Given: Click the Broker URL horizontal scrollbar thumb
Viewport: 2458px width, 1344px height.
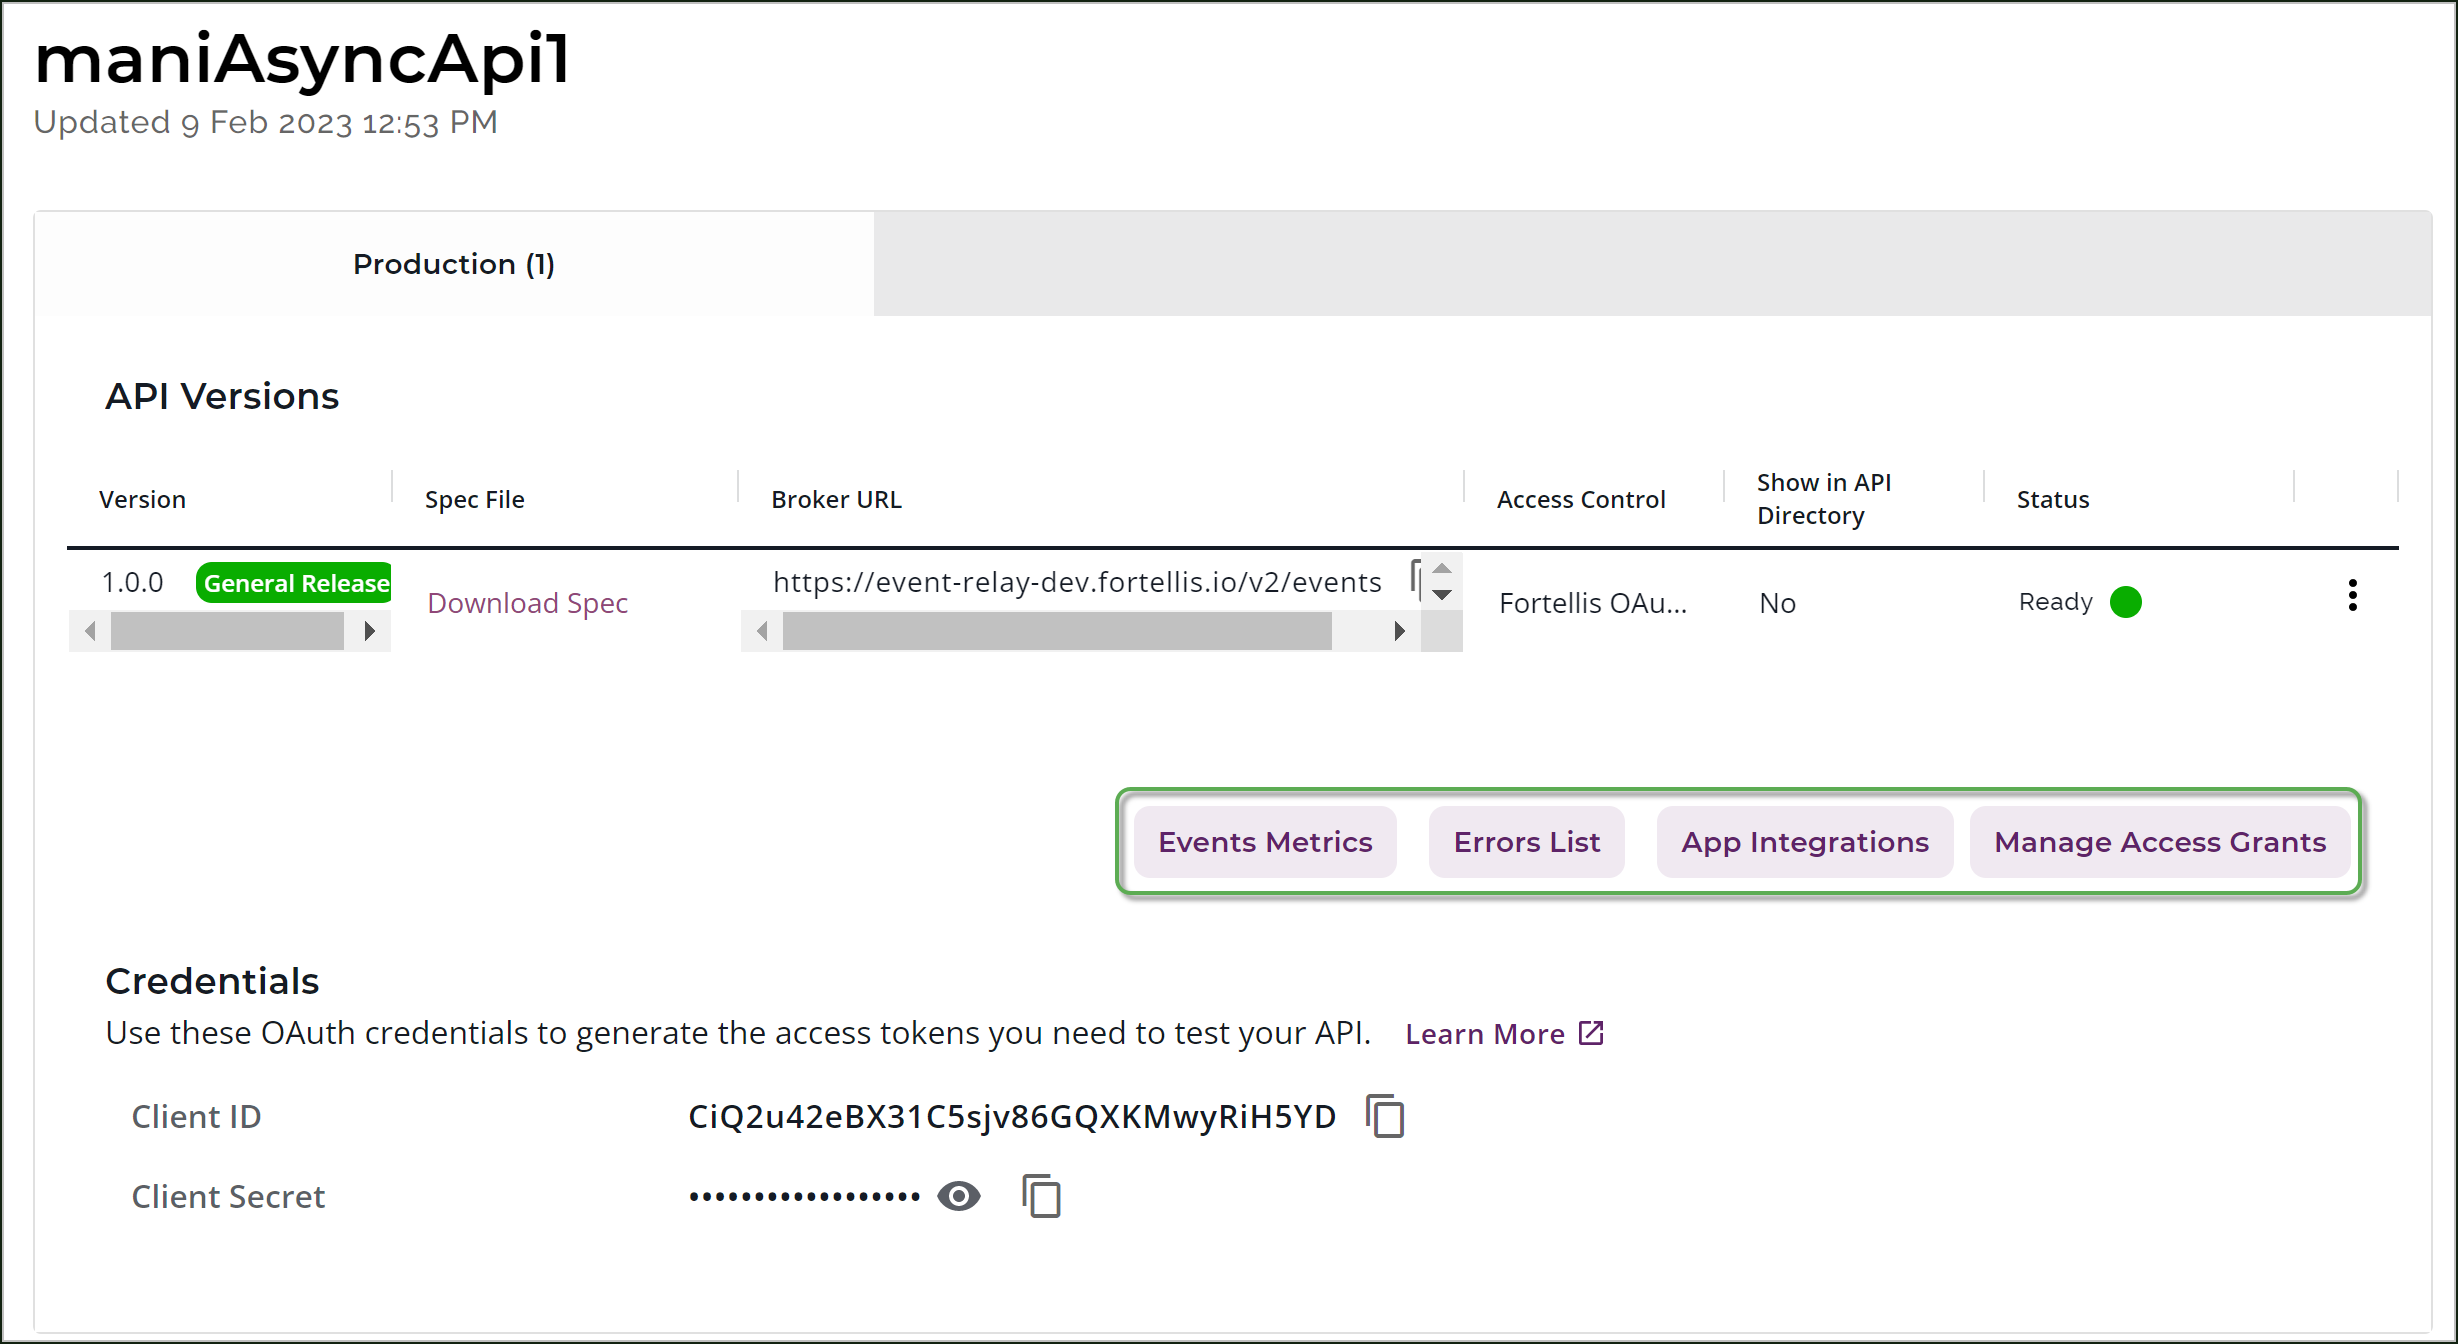Looking at the screenshot, I should pyautogui.click(x=1056, y=631).
